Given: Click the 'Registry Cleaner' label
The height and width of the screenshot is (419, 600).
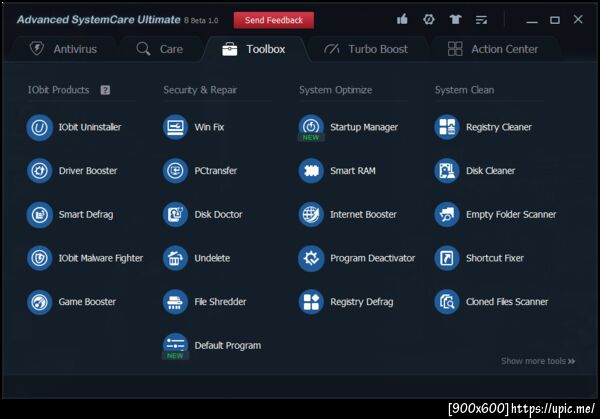Looking at the screenshot, I should [x=499, y=127].
